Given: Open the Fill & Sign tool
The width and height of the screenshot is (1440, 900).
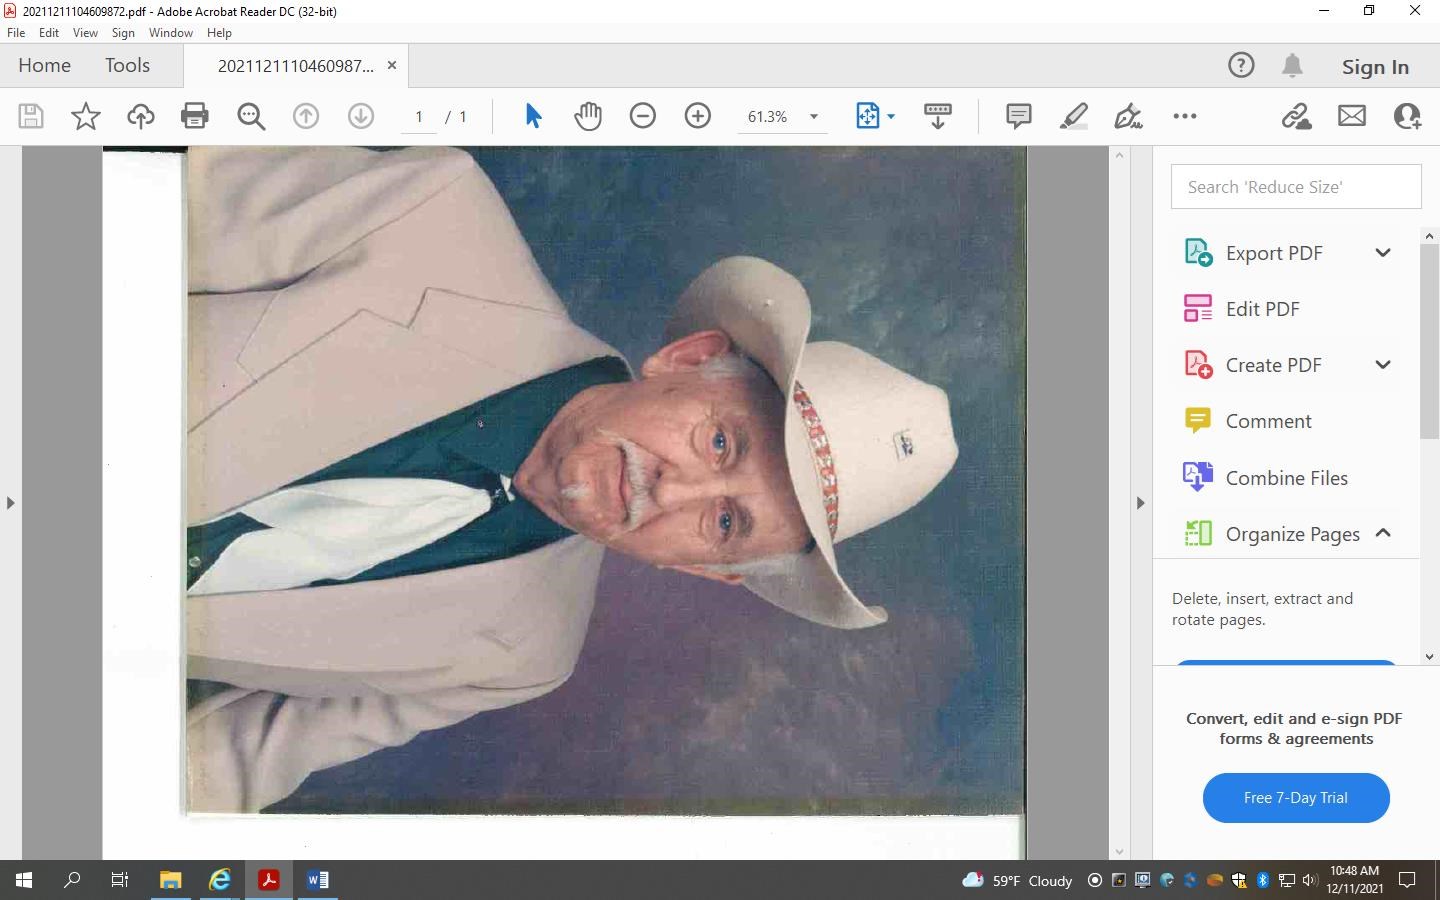Looking at the screenshot, I should click(x=1128, y=116).
